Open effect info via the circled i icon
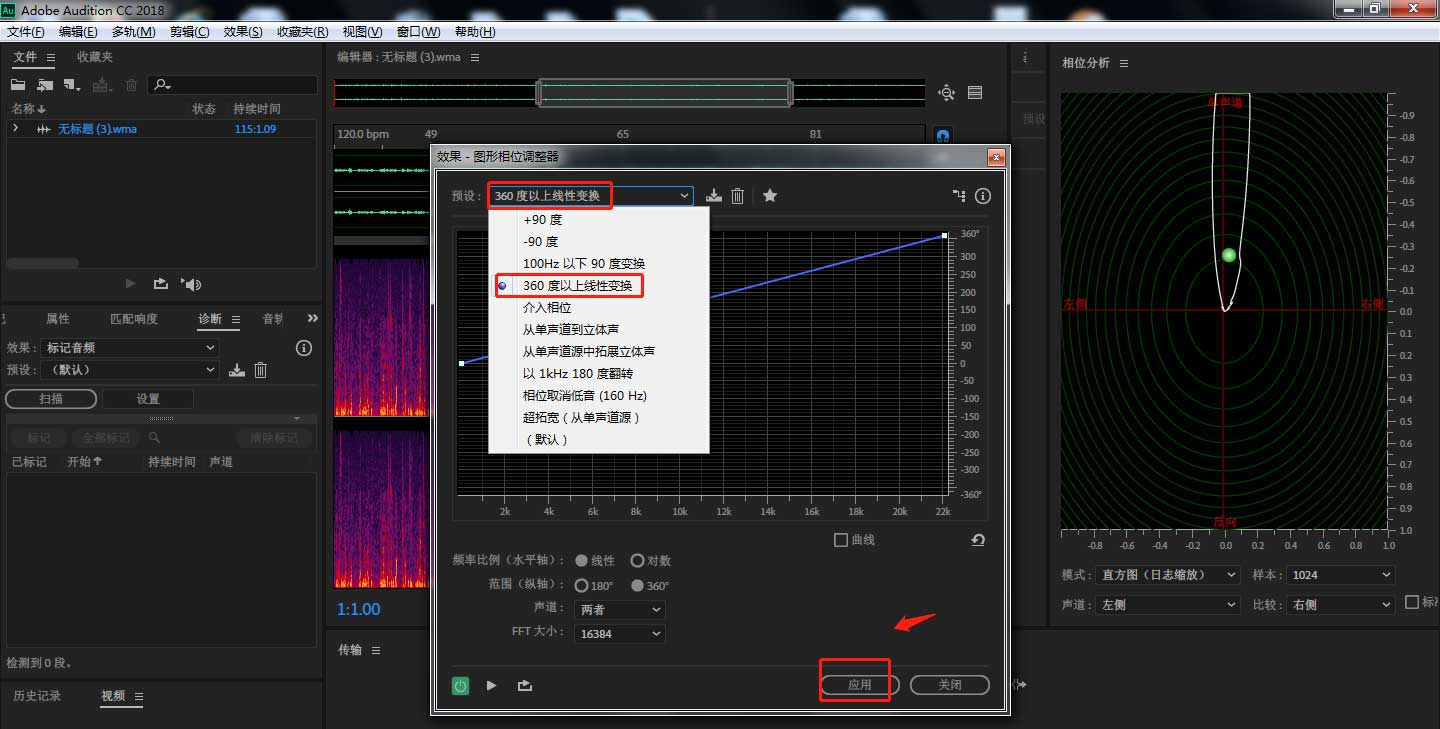 [982, 196]
